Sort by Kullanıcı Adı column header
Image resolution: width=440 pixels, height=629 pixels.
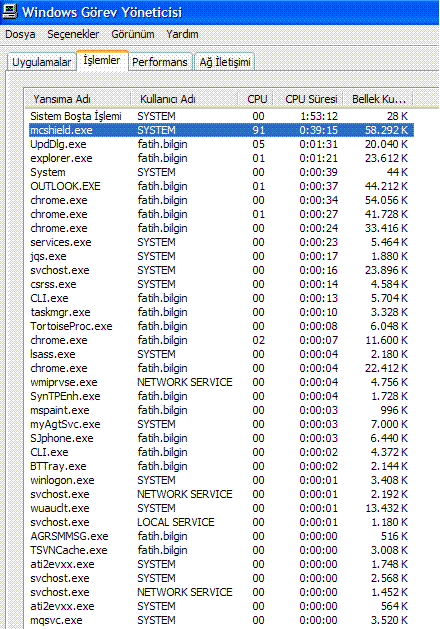pos(184,99)
